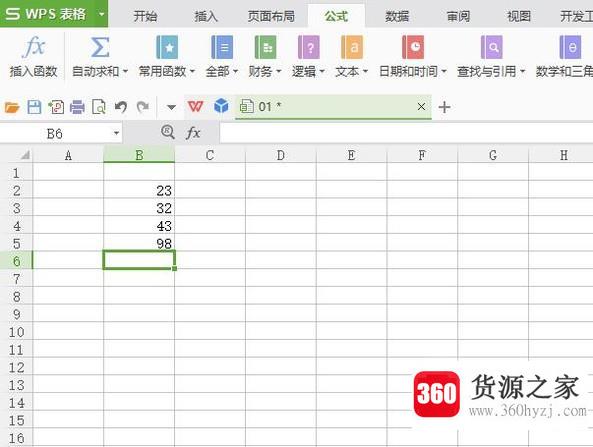Switch to the 页面布局 (Page Layout) tab

click(271, 16)
